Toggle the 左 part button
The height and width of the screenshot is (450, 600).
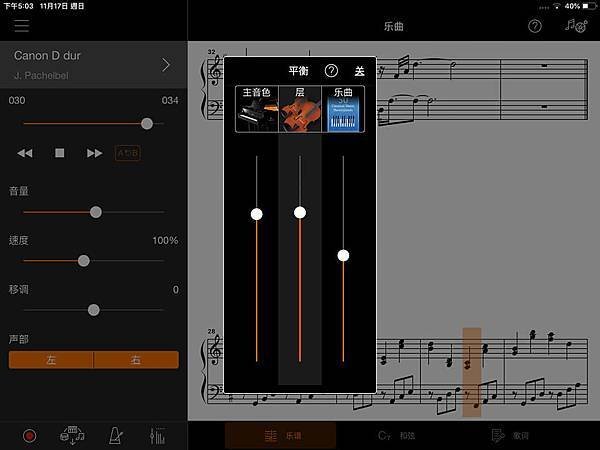(x=51, y=360)
